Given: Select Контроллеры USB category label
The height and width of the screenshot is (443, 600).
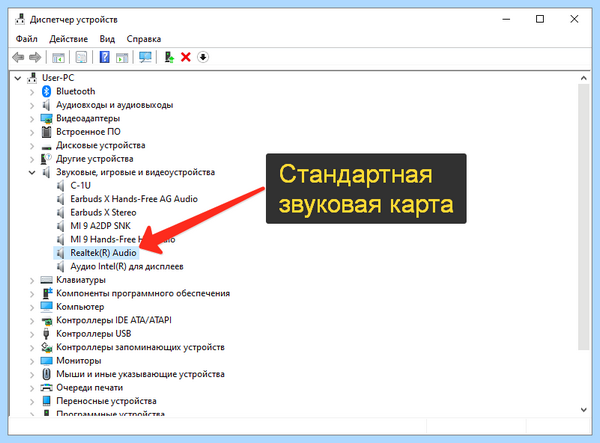Looking at the screenshot, I should [x=93, y=334].
